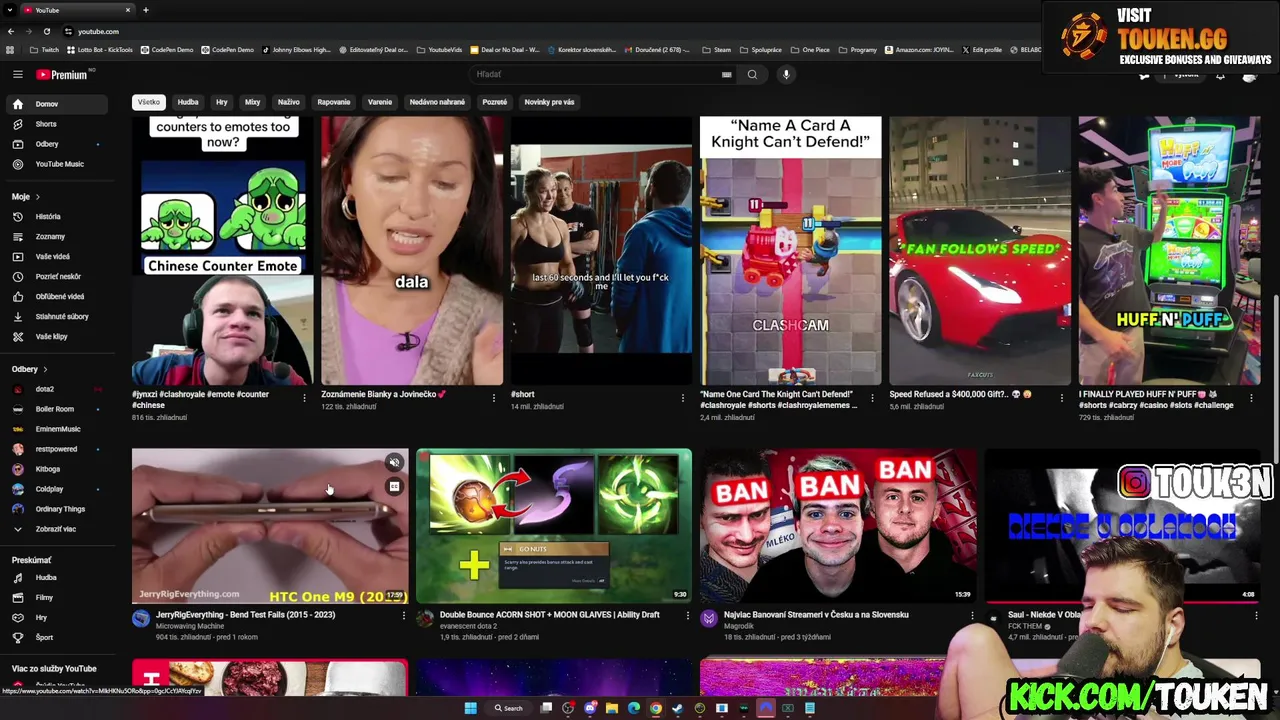Open options for Double Bounce ACORN SHOT video

click(x=687, y=616)
